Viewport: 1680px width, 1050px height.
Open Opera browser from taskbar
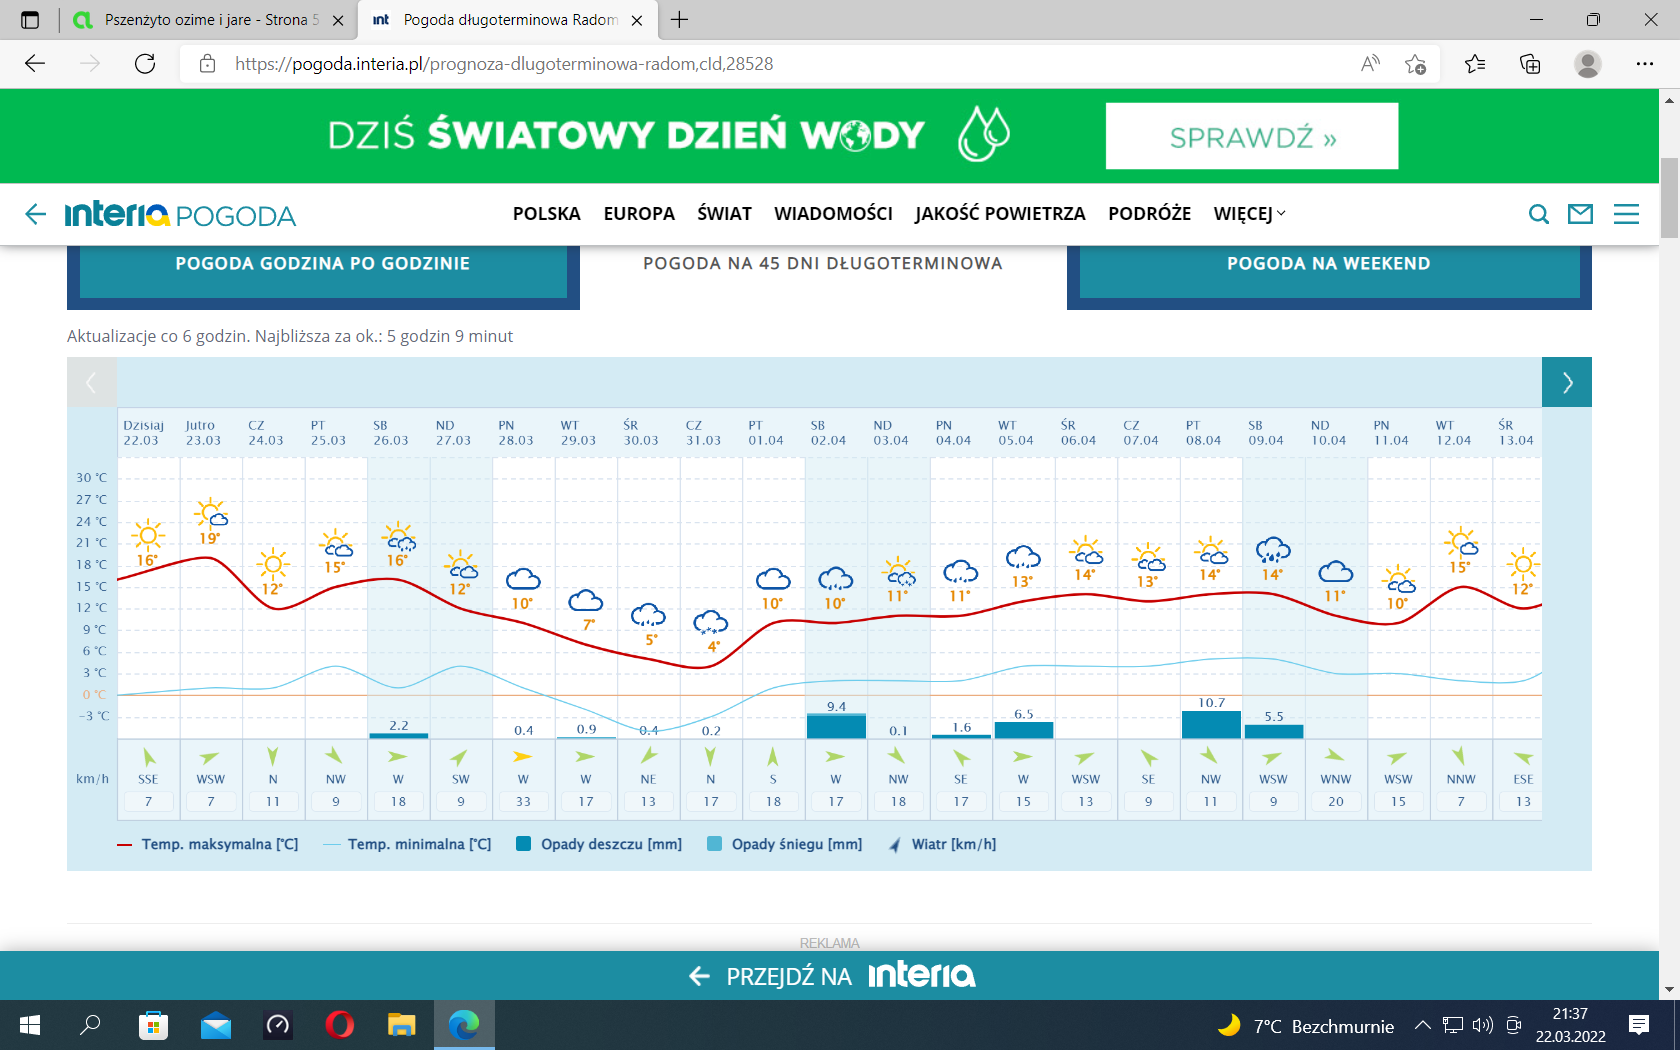click(340, 1025)
